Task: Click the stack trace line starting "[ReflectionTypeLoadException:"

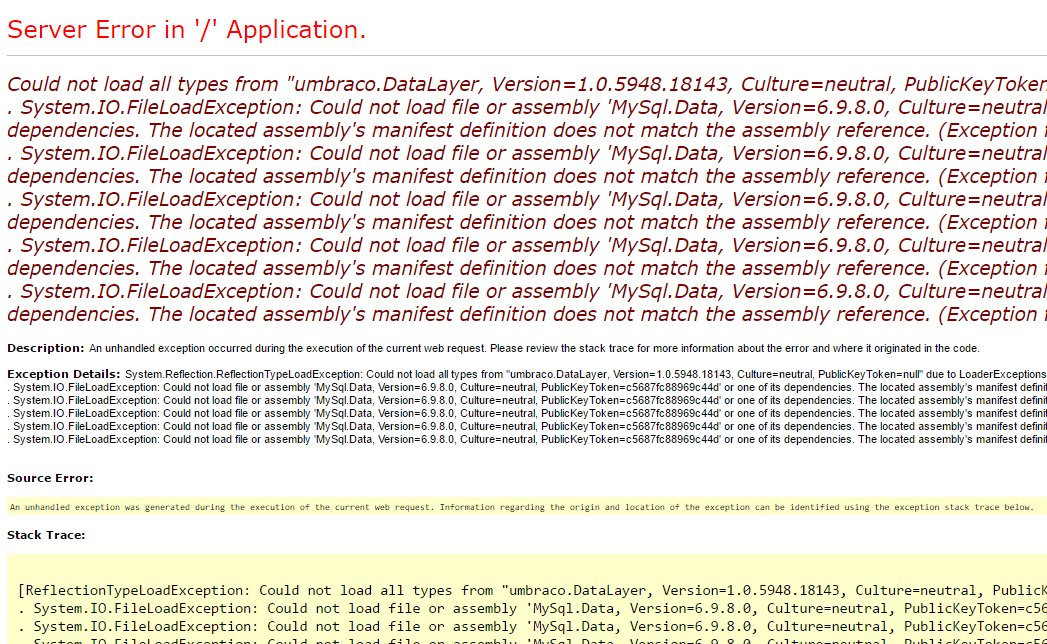Action: 532,591
